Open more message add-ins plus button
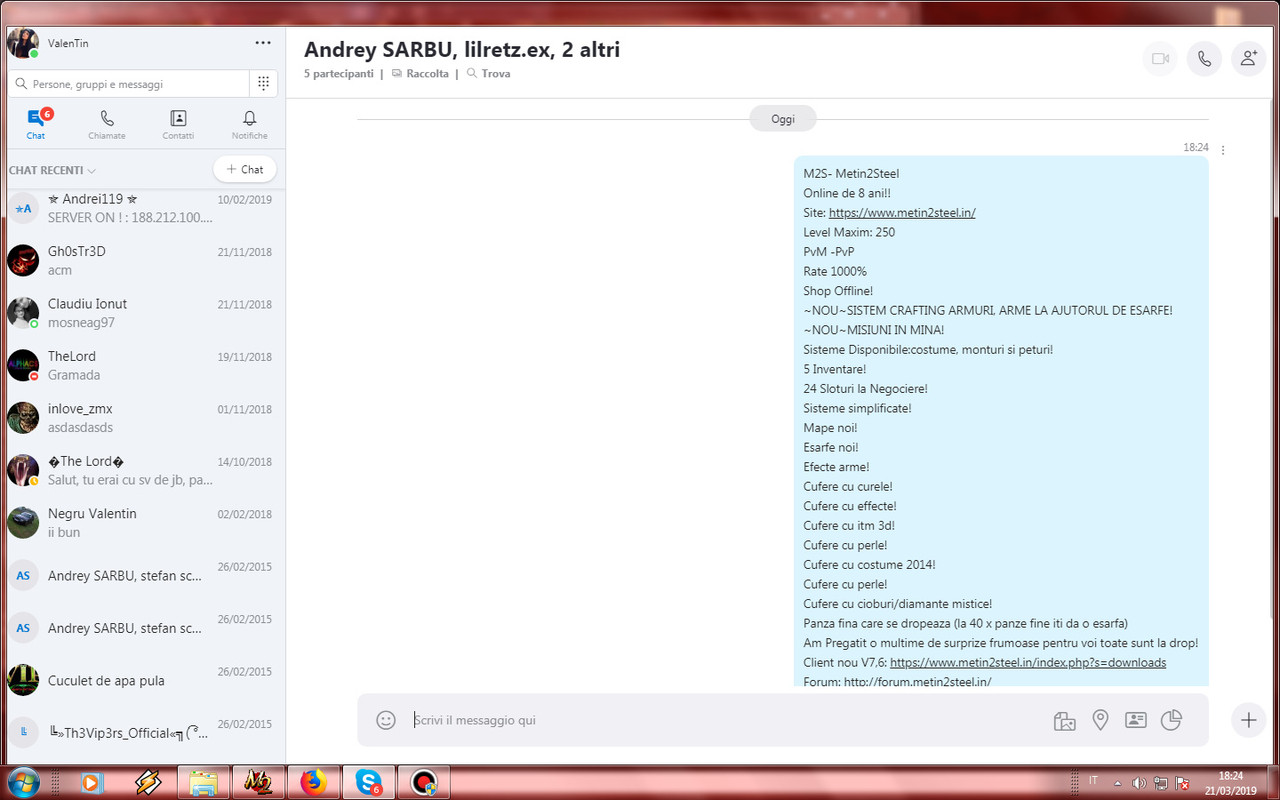1280x800 pixels. tap(1248, 720)
